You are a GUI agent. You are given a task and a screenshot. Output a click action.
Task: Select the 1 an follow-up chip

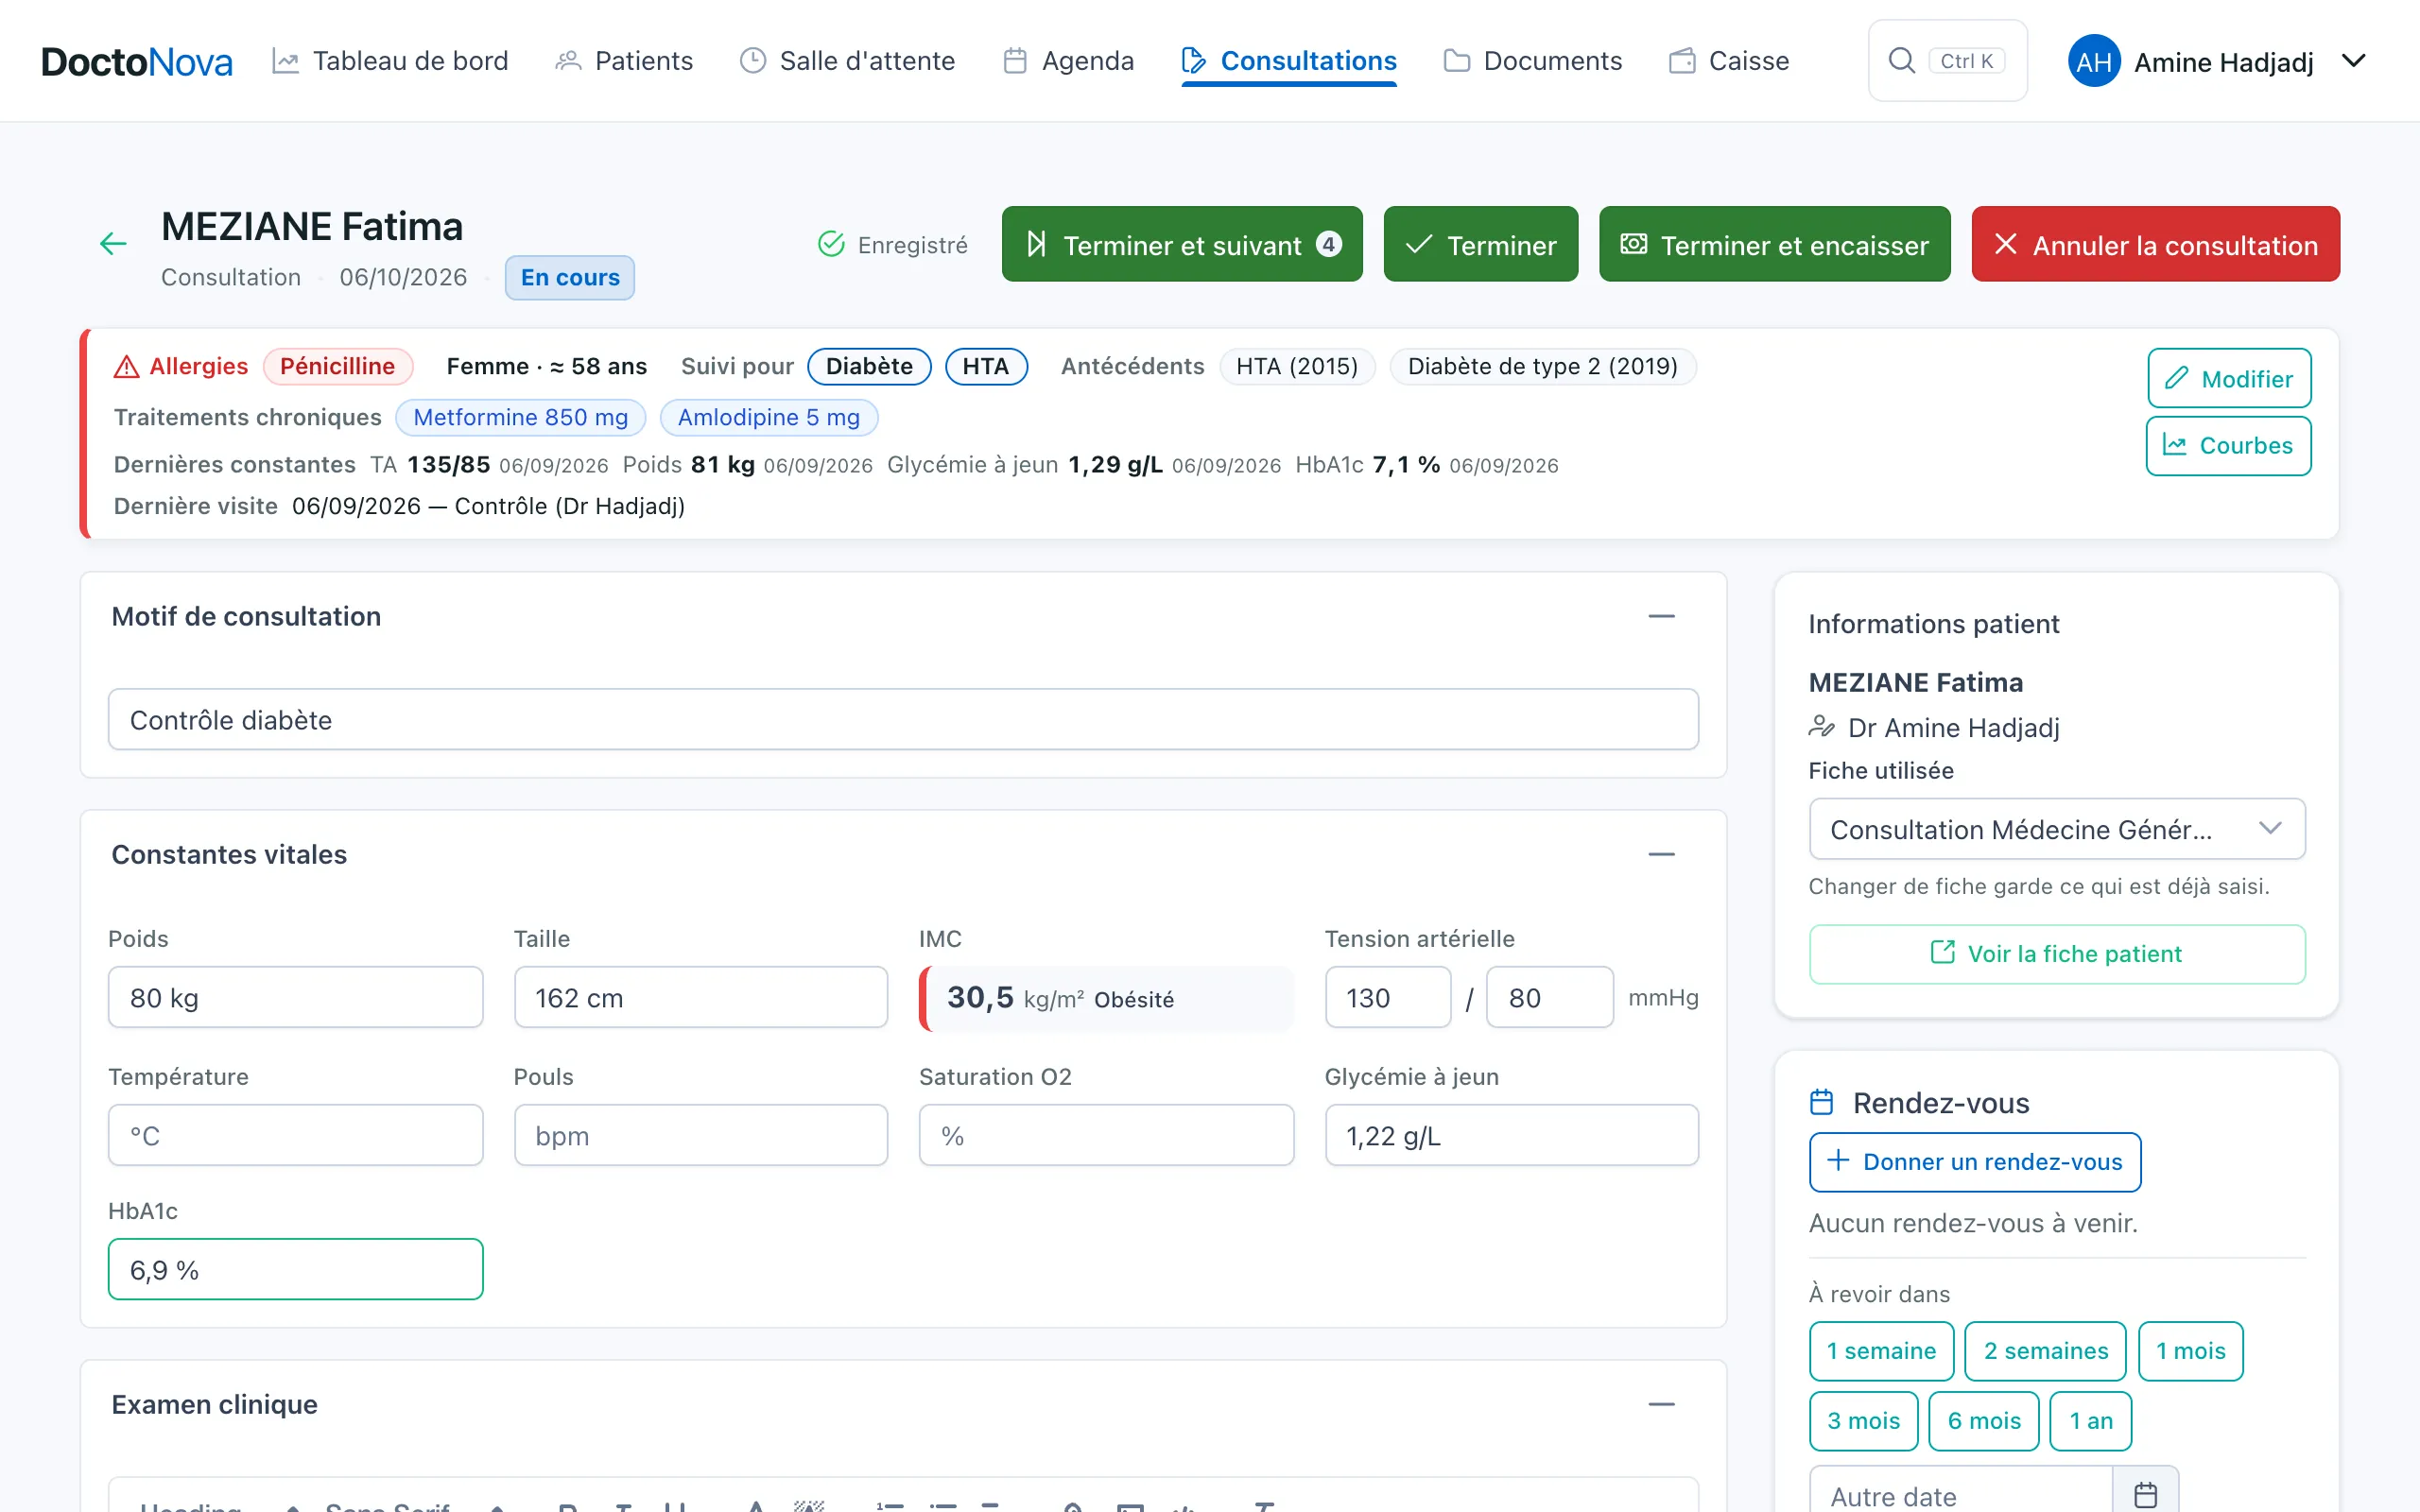coord(2090,1421)
